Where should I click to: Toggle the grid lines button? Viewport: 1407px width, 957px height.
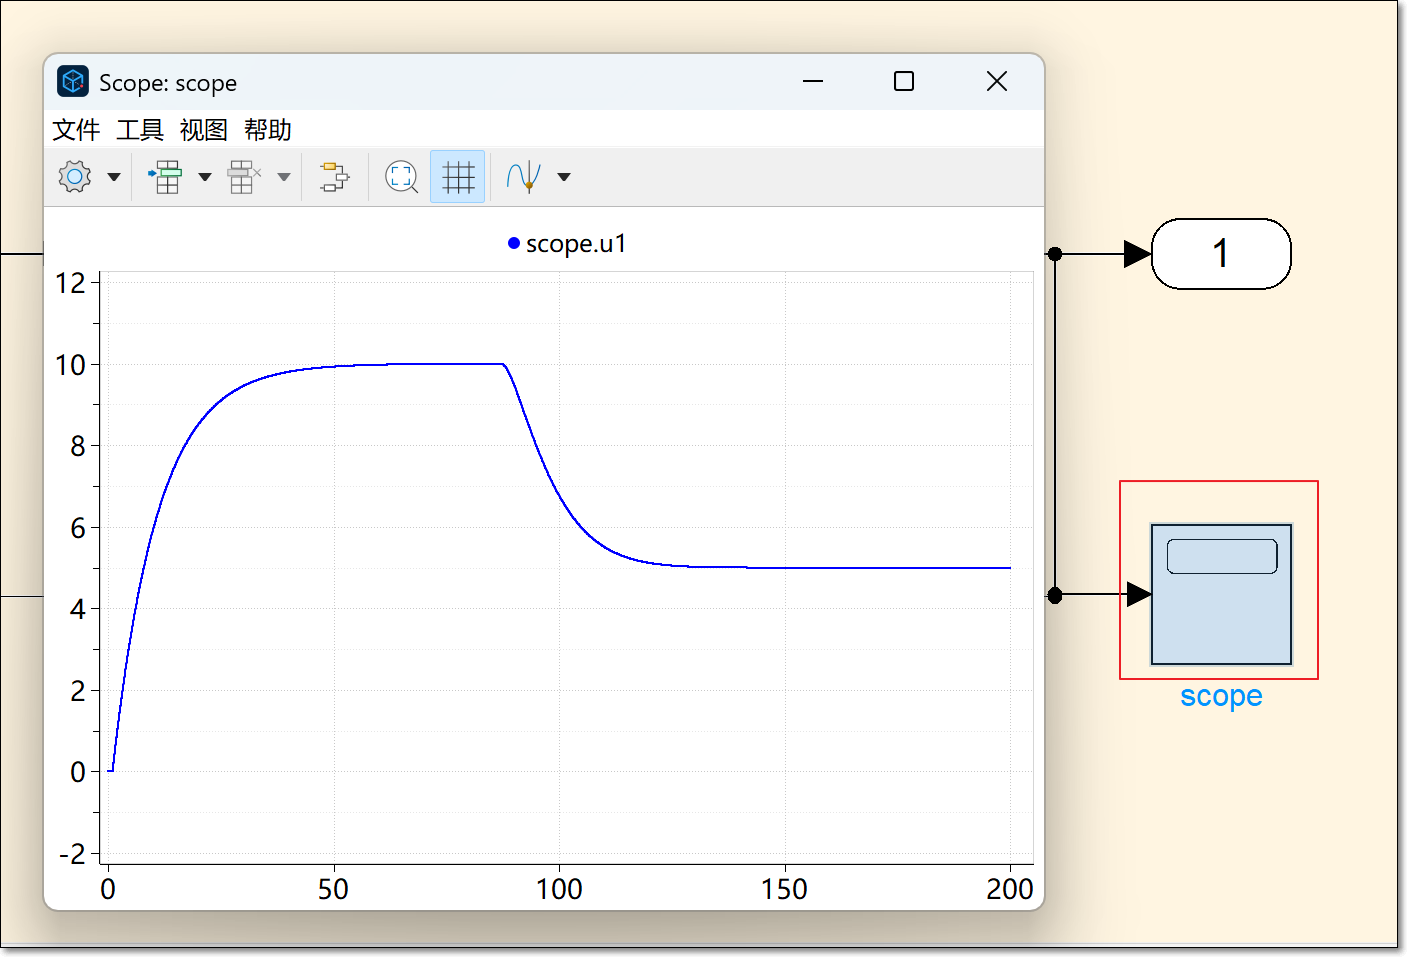point(458,177)
